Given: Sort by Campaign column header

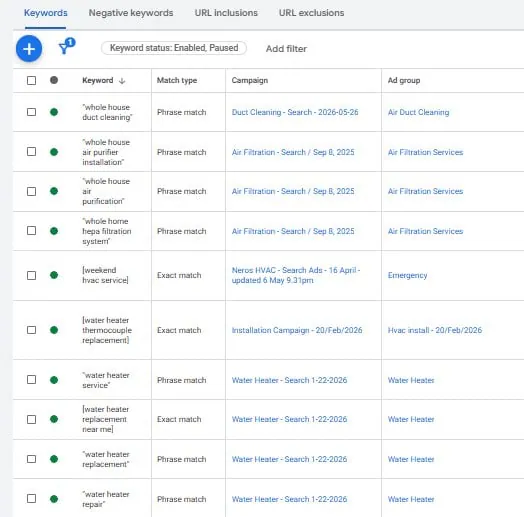Looking at the screenshot, I should (x=250, y=81).
